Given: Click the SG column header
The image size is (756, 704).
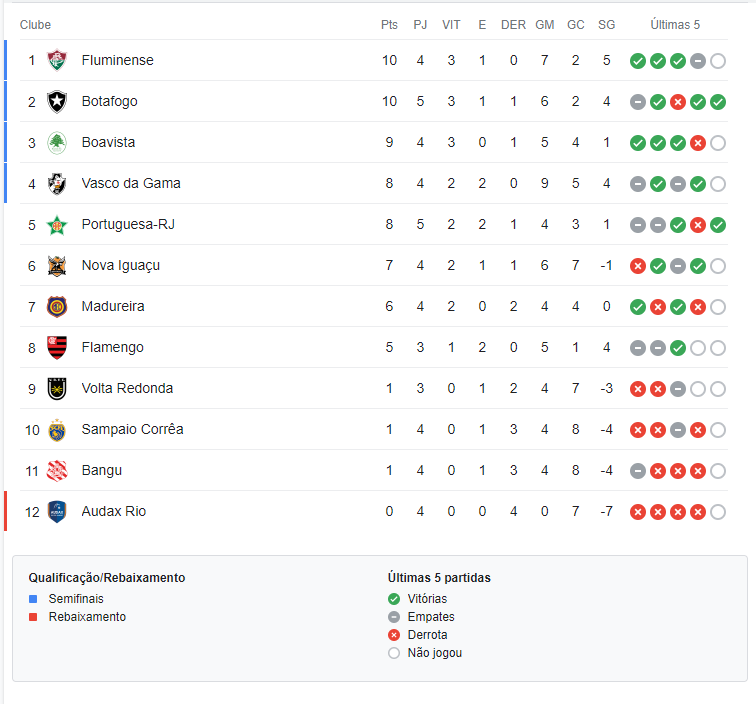Looking at the screenshot, I should pos(607,25).
